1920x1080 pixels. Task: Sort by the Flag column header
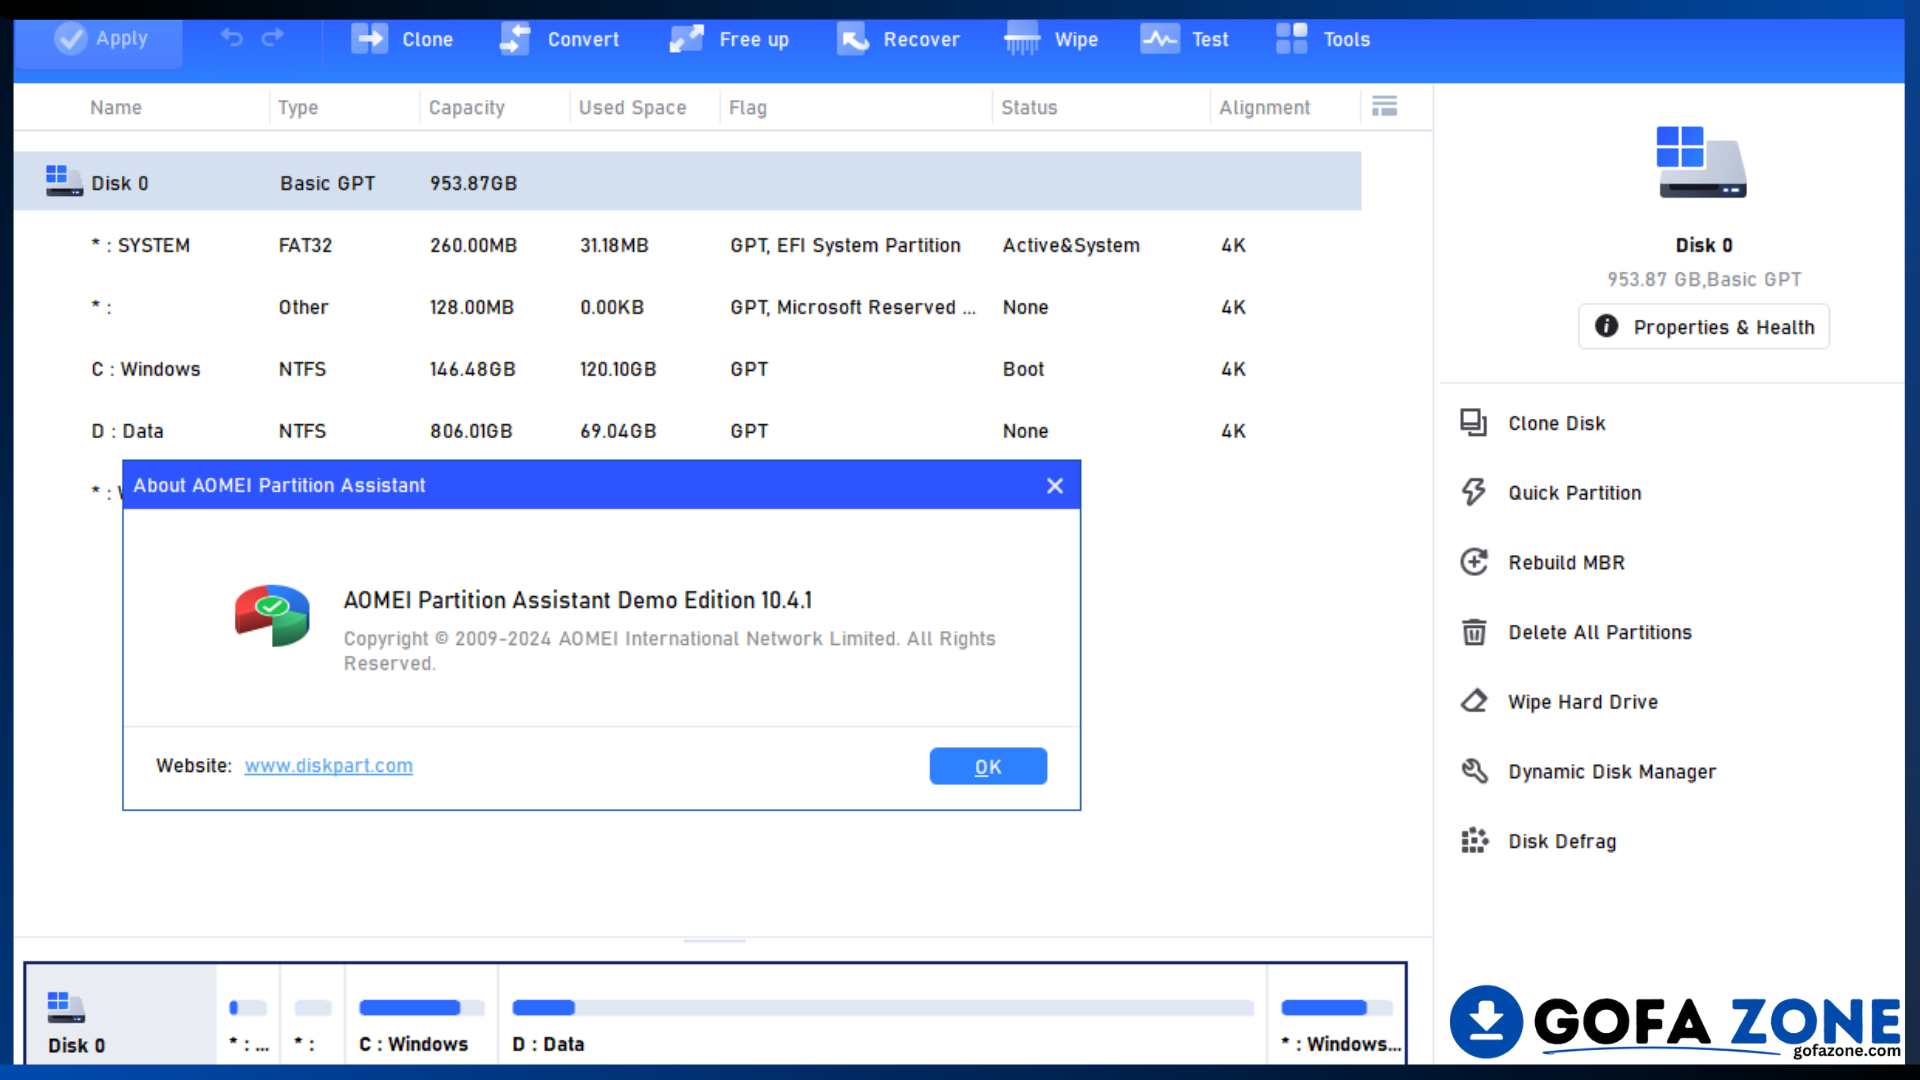(748, 107)
